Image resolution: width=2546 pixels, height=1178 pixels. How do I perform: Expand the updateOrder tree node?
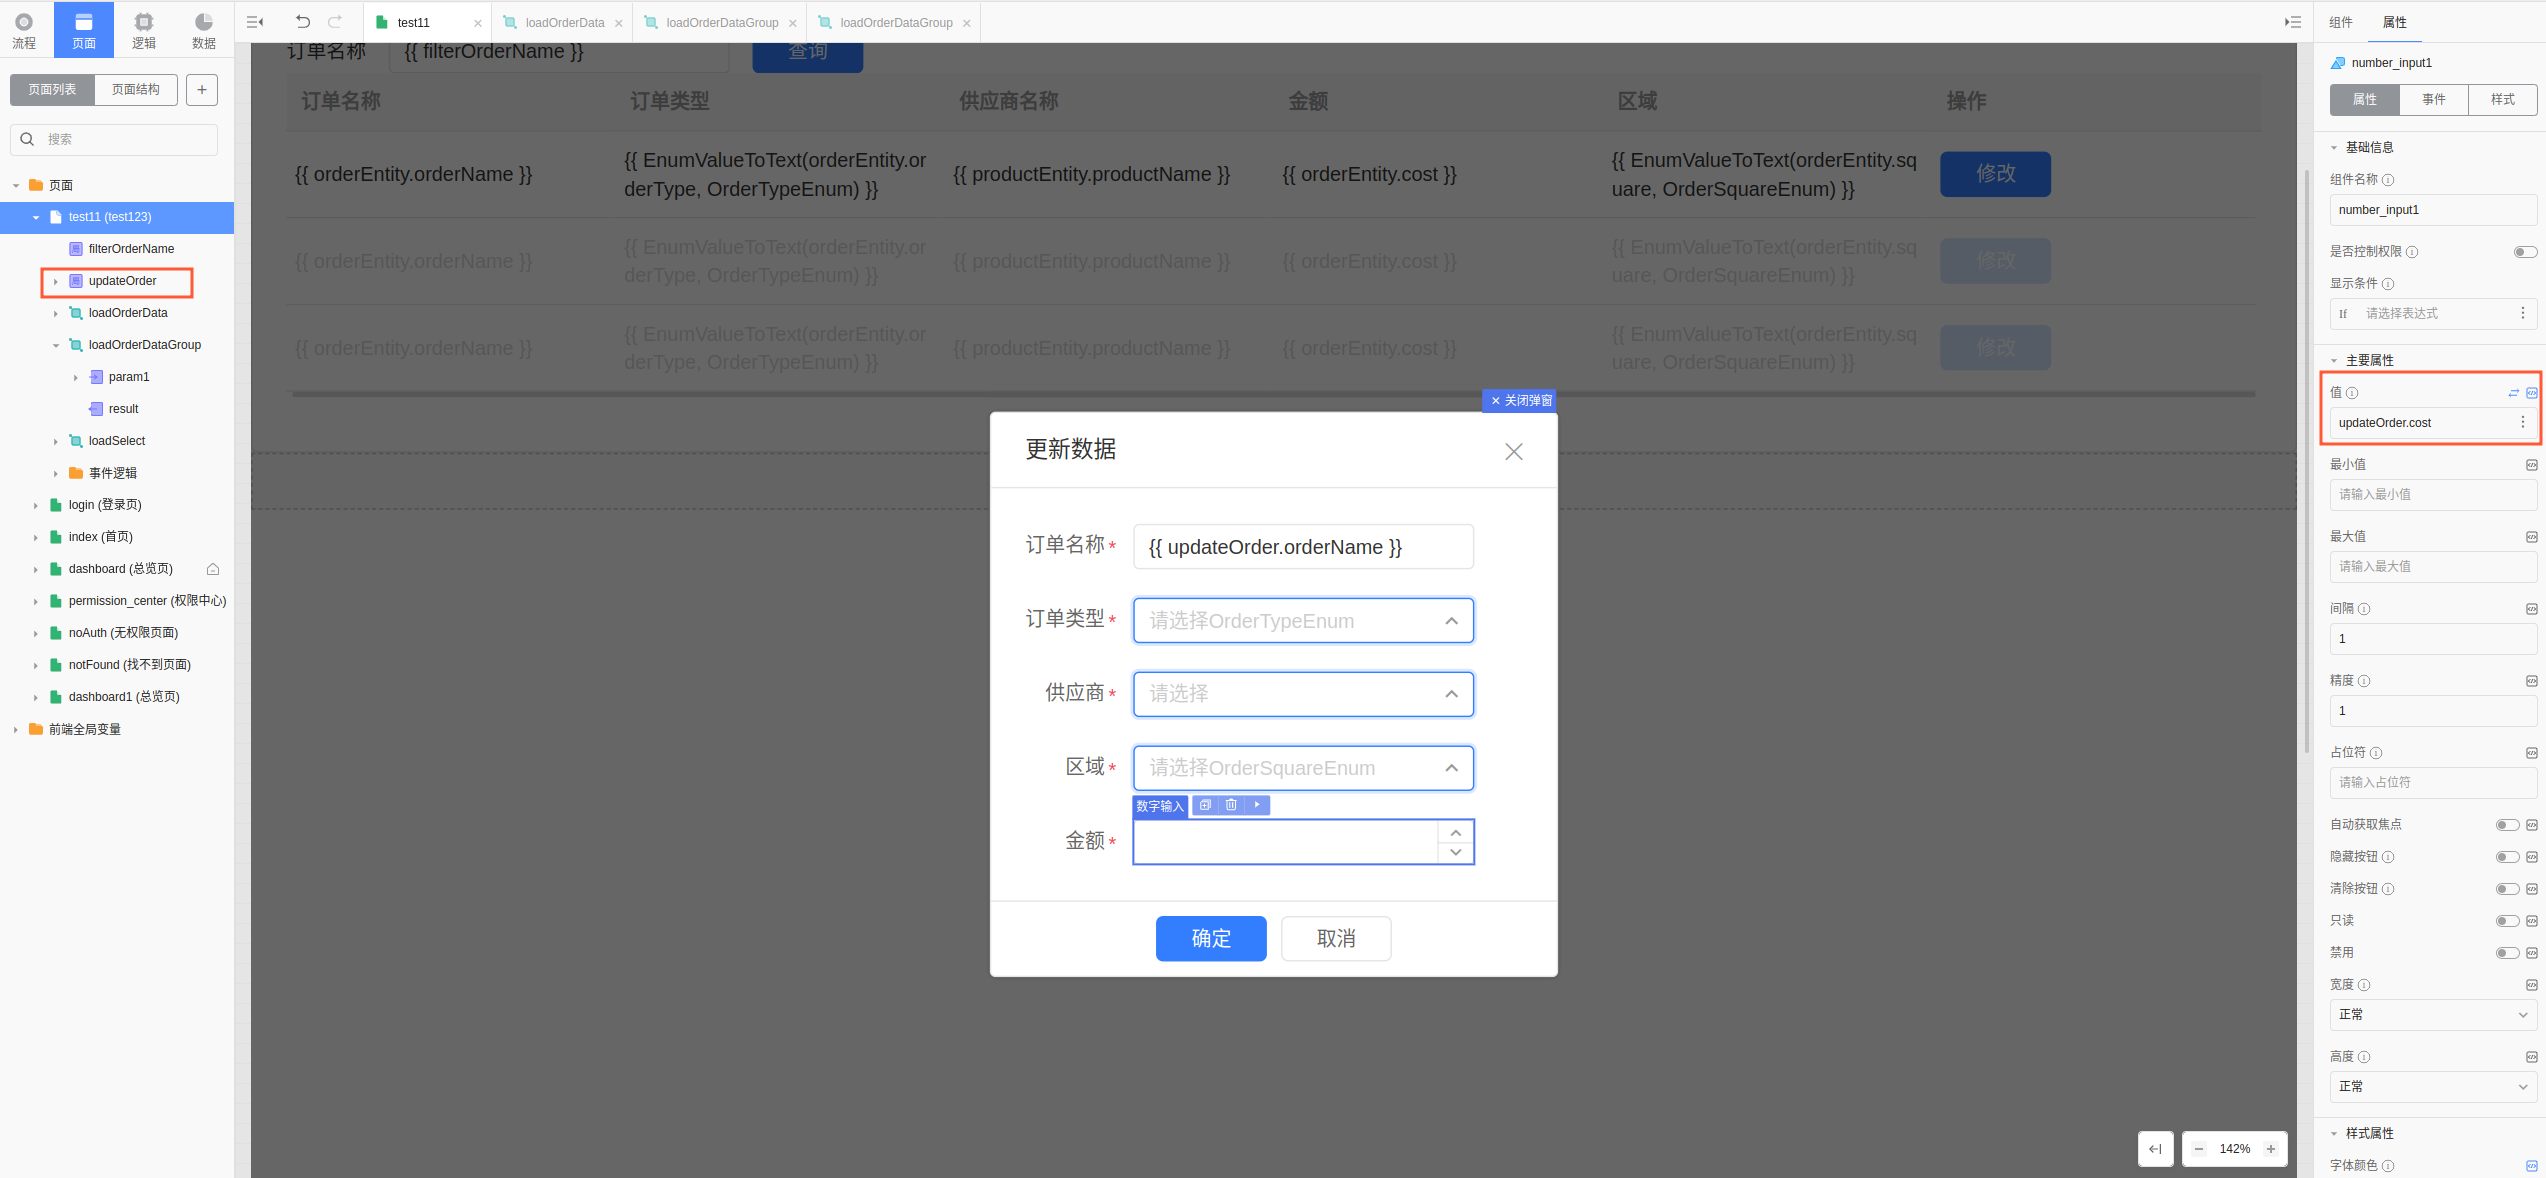(x=56, y=282)
